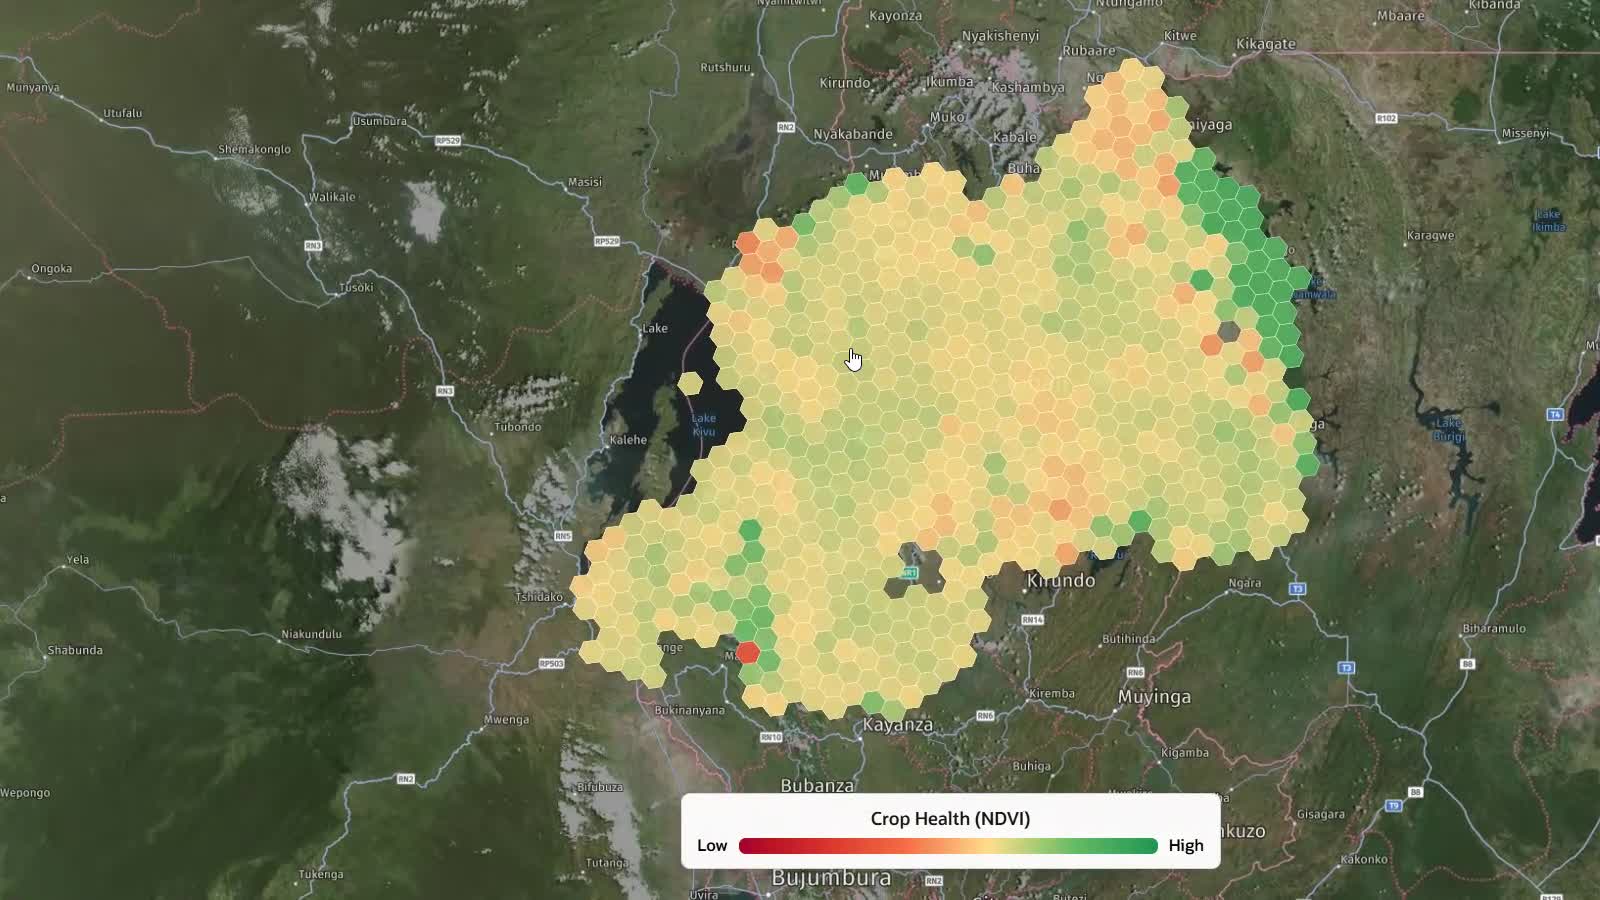Screen dimensions: 1600x900
Task: Click the Kayonza town label
Action: coord(896,16)
